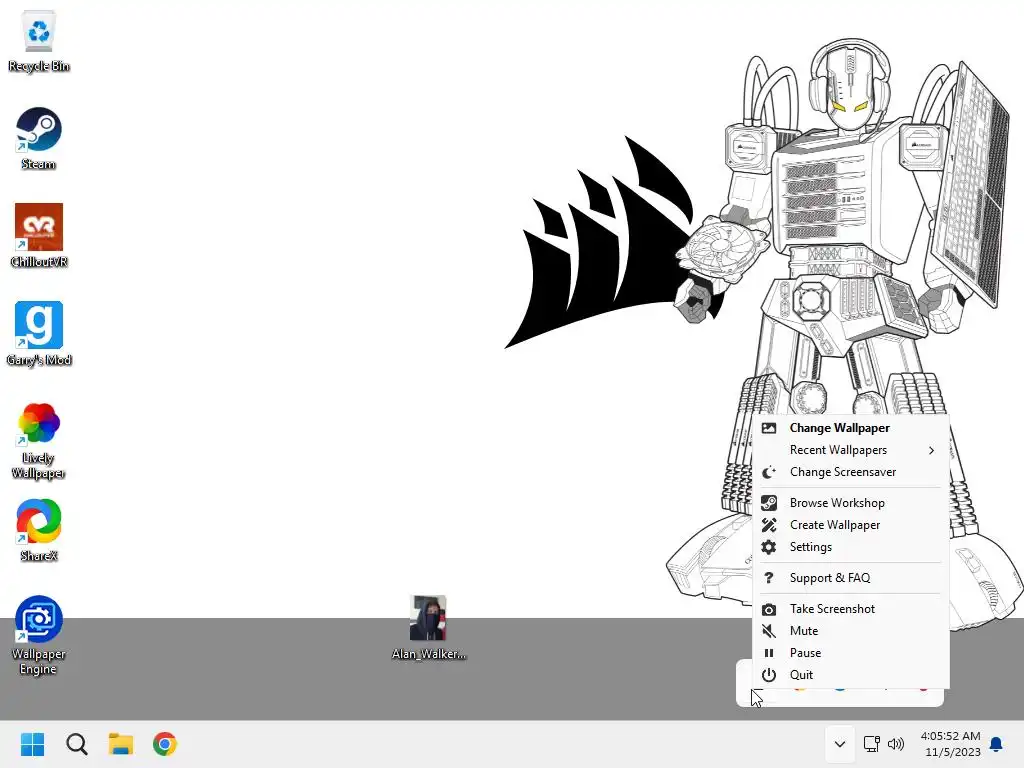The height and width of the screenshot is (768, 1024).
Task: Open the Recent Wallpapers submenu
Action: [x=850, y=450]
